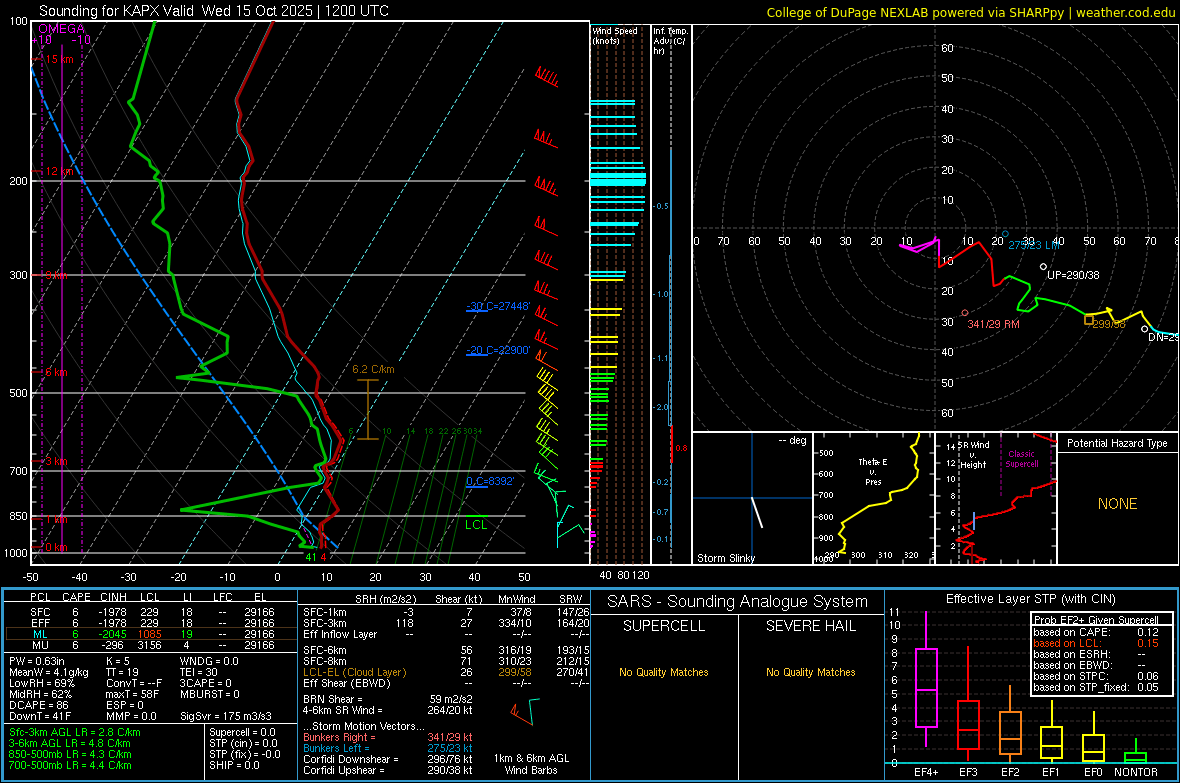Click the red 'based on LCL: 0.15' line
This screenshot has width=1180, height=783.
pos(1096,643)
